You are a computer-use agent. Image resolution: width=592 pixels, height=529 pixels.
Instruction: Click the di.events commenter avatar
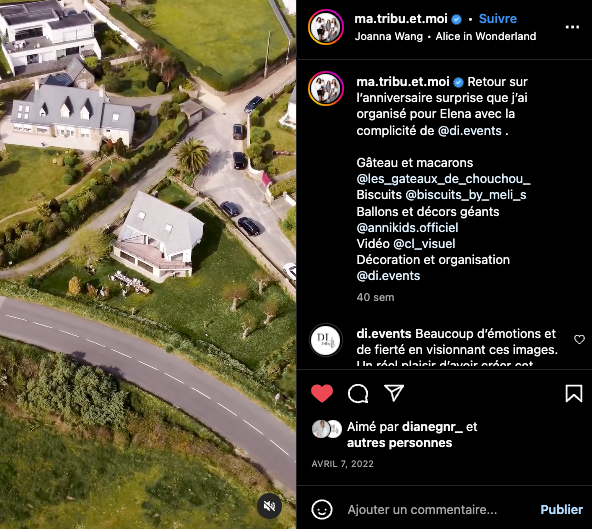point(326,340)
